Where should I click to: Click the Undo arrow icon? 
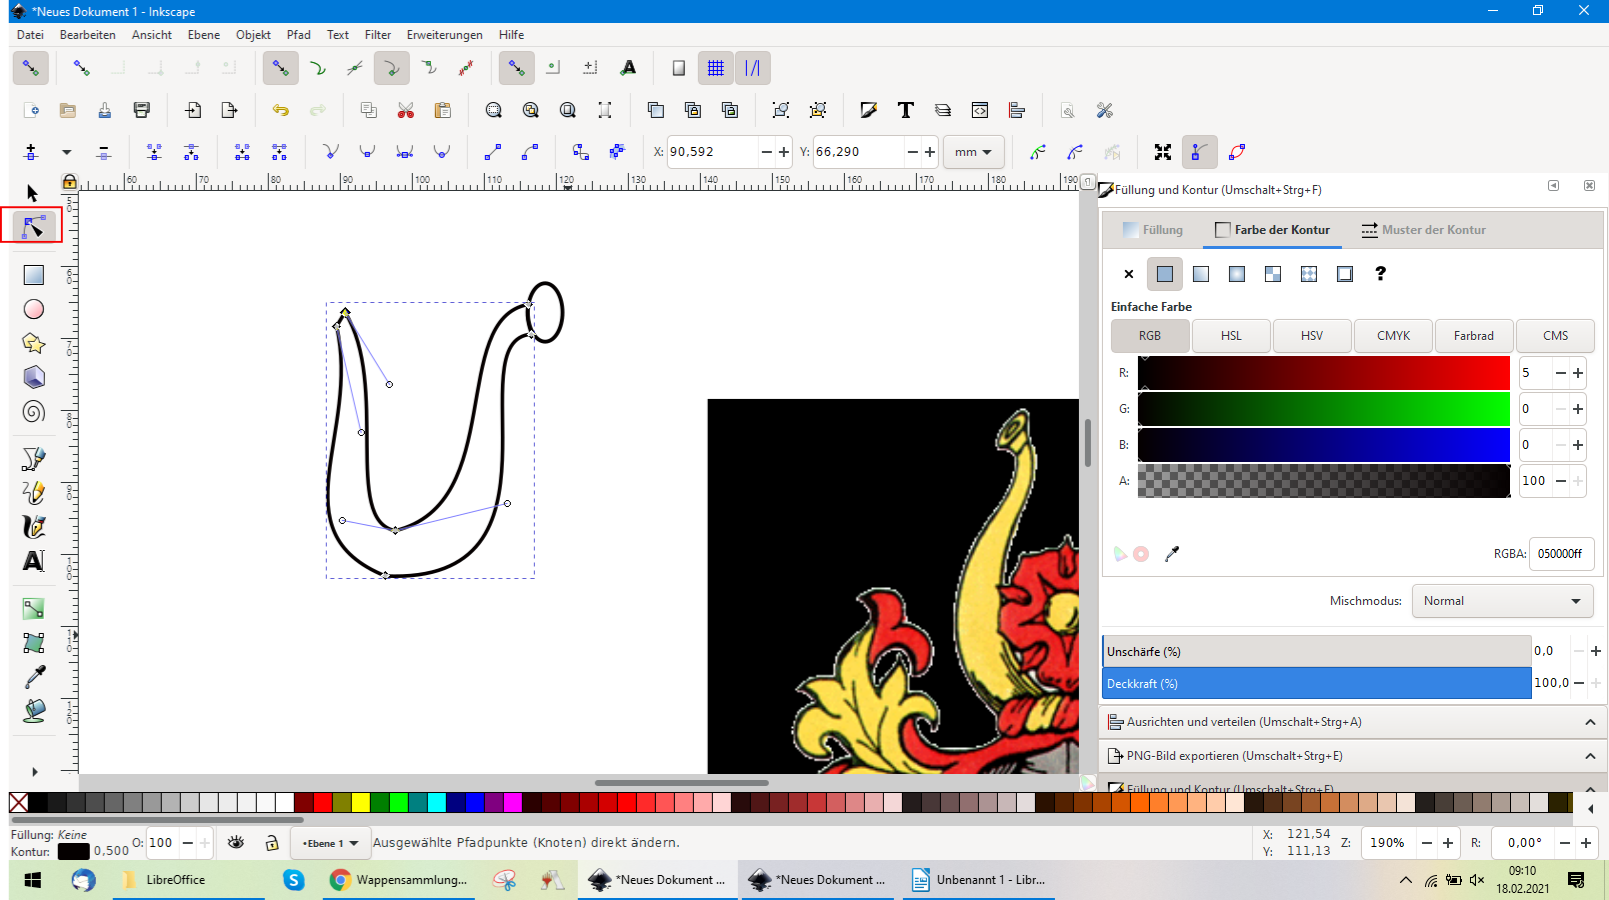click(x=281, y=110)
